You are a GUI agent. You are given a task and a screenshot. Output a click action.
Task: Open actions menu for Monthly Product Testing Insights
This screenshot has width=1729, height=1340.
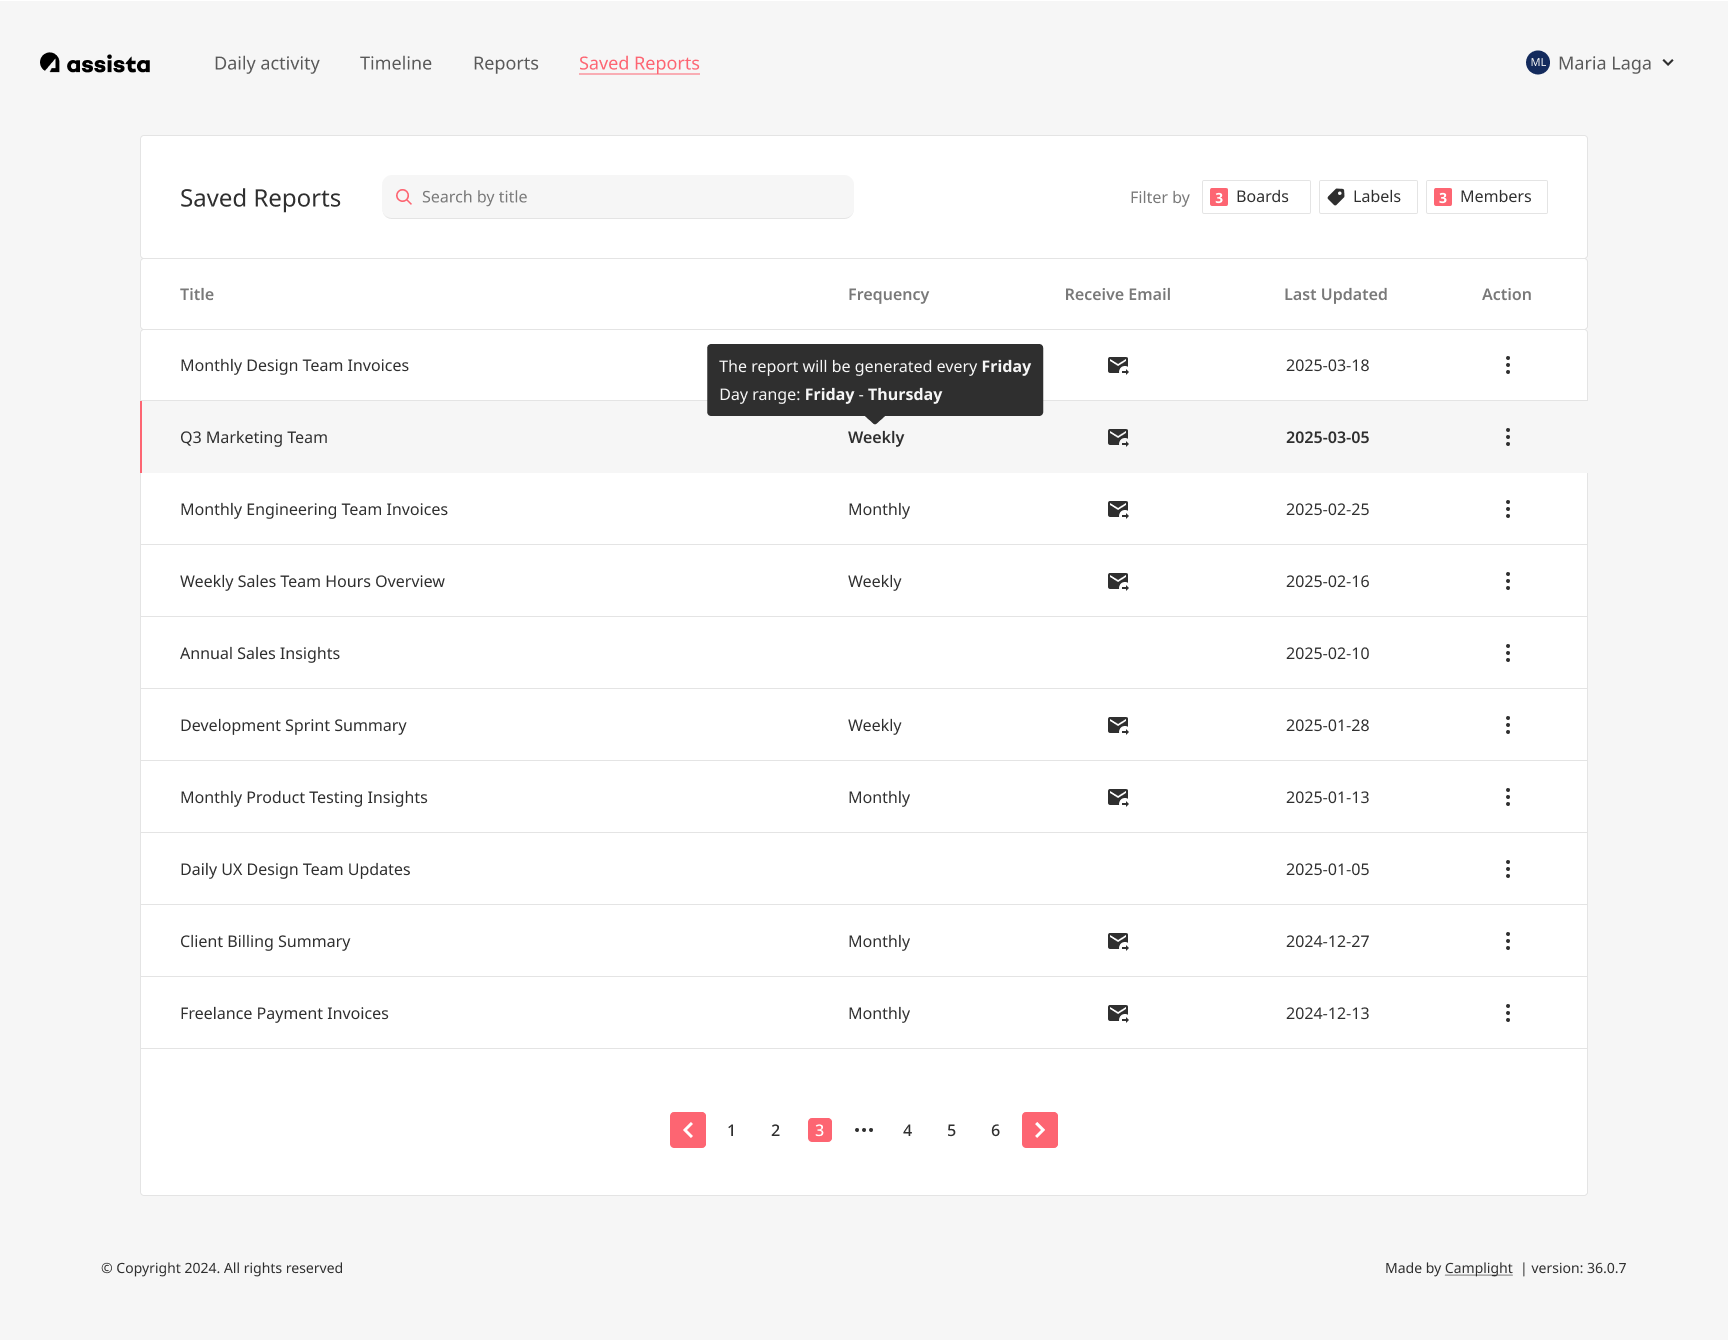[x=1508, y=797]
